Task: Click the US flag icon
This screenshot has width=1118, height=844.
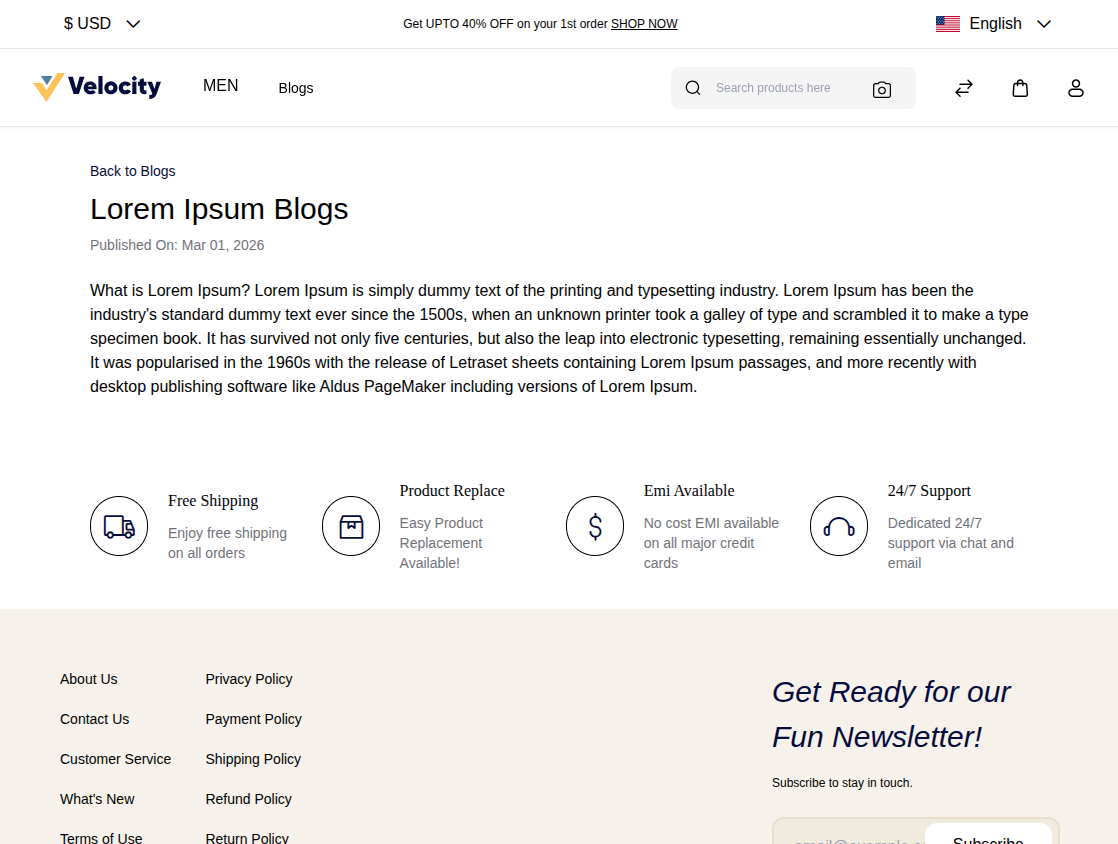Action: (947, 23)
